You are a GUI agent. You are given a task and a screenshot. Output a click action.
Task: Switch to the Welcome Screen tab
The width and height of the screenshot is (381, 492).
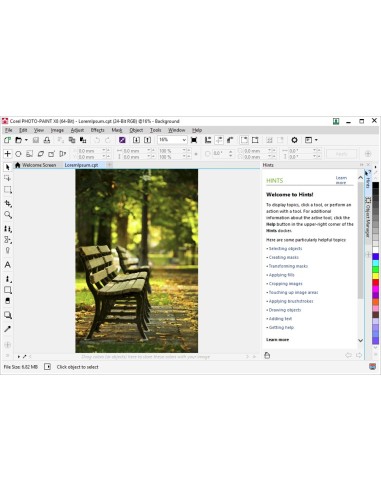click(x=36, y=165)
